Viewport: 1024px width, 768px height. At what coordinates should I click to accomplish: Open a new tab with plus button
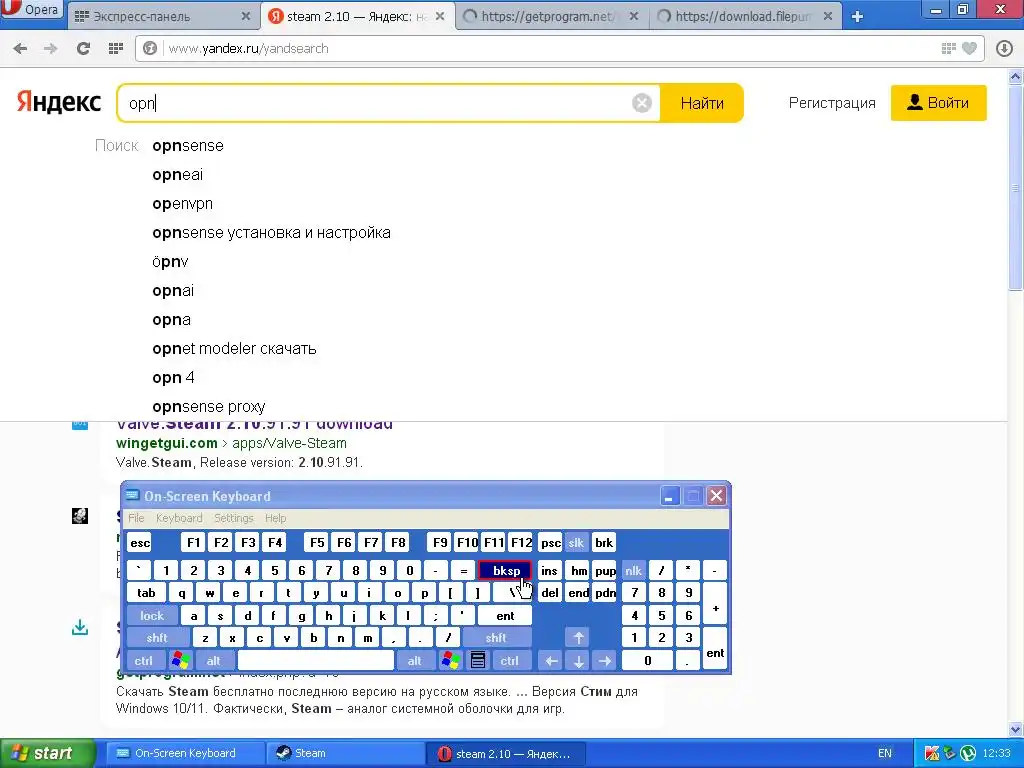coord(857,17)
